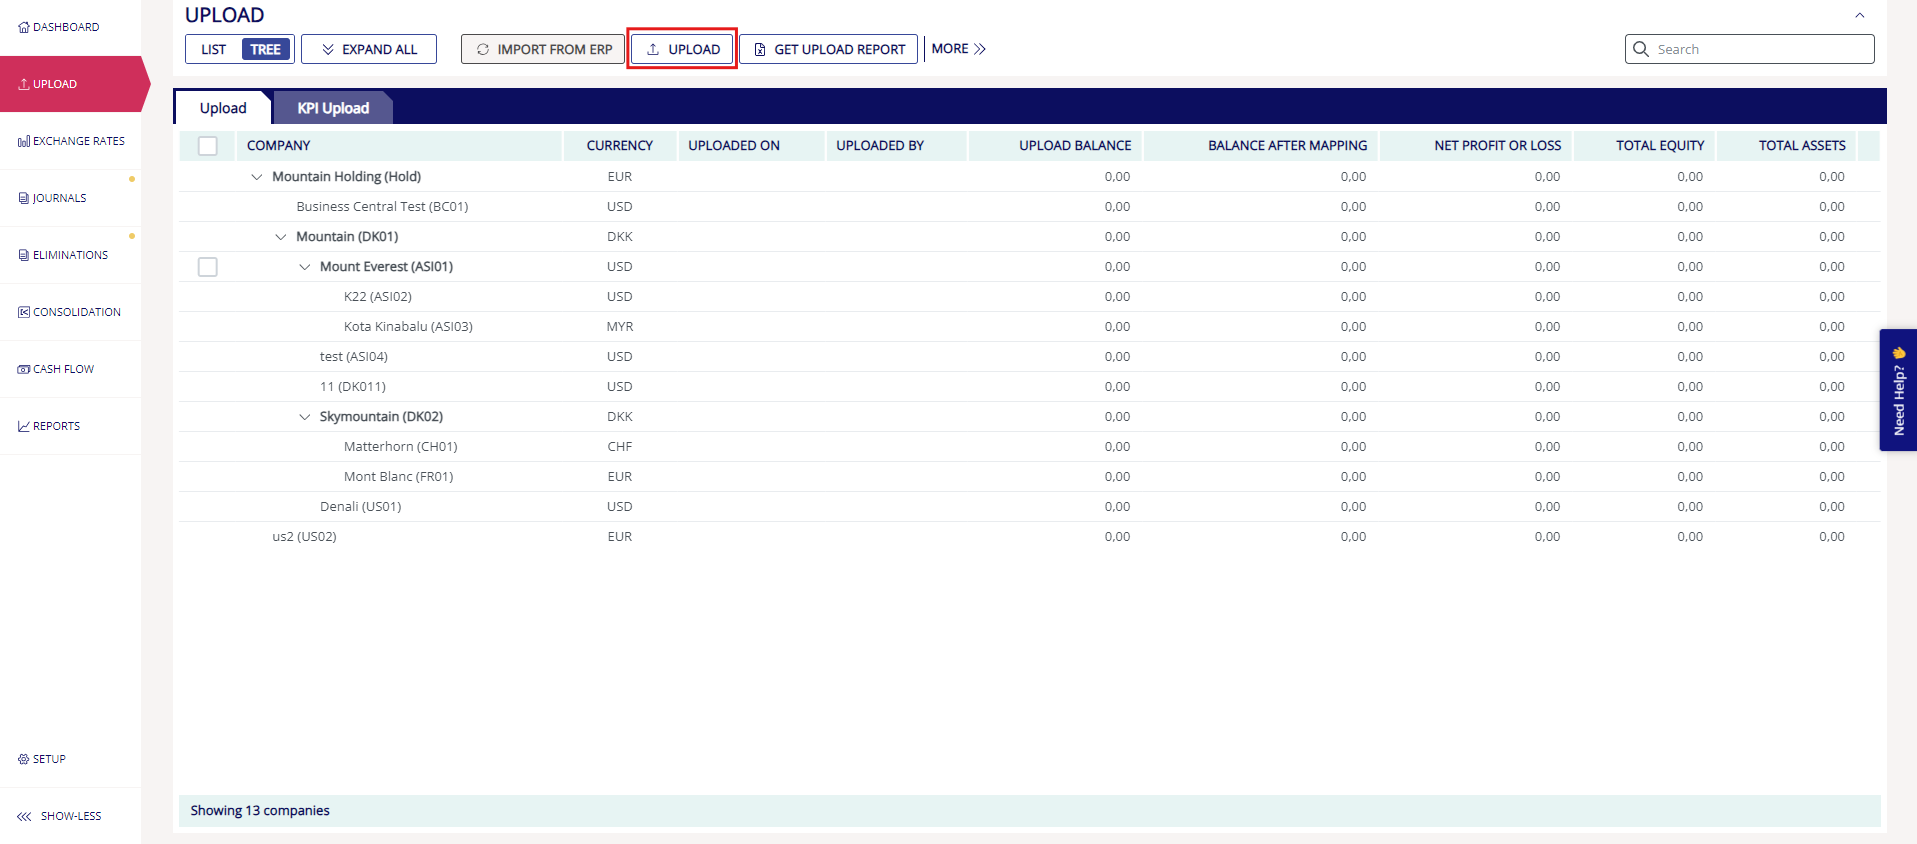Screen dimensions: 1917x844
Task: Select the Matterhorn (CH01) row
Action: (x=1029, y=447)
